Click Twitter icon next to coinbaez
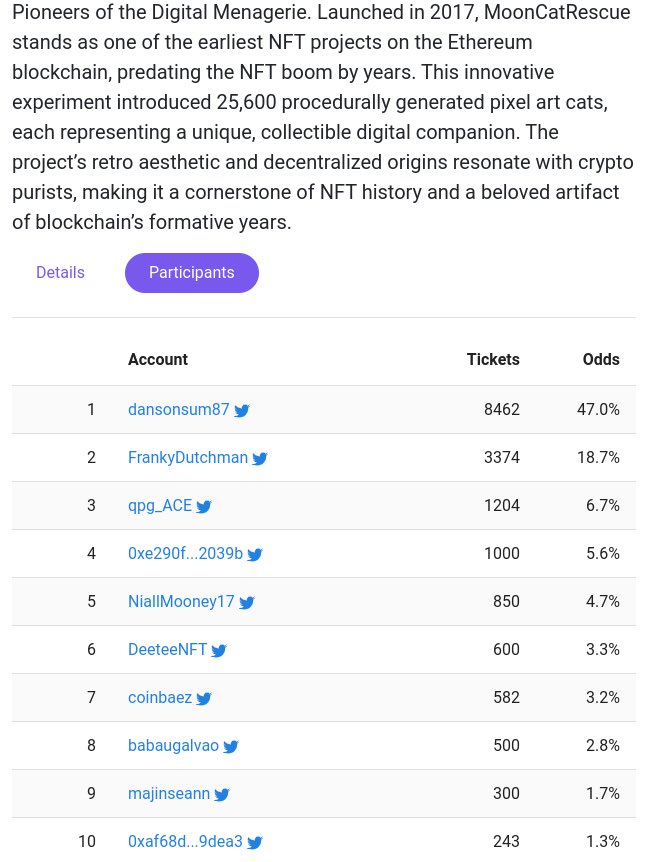The height and width of the screenshot is (862, 656). click(x=203, y=699)
